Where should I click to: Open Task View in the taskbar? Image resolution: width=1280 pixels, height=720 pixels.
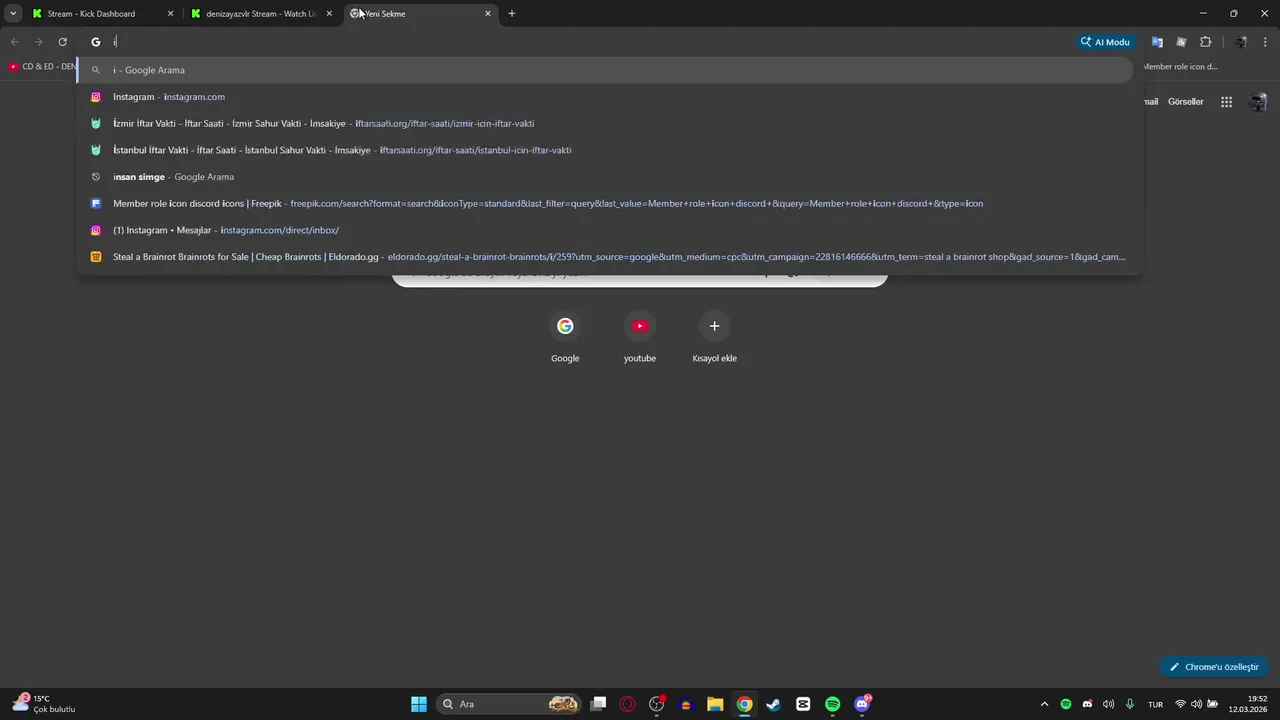click(x=598, y=704)
